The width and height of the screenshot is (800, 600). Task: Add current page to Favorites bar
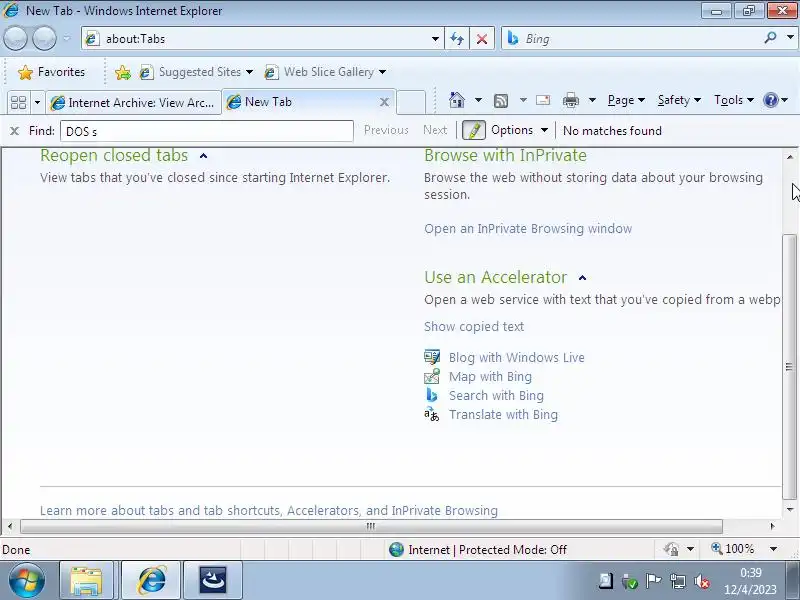pyautogui.click(x=122, y=72)
